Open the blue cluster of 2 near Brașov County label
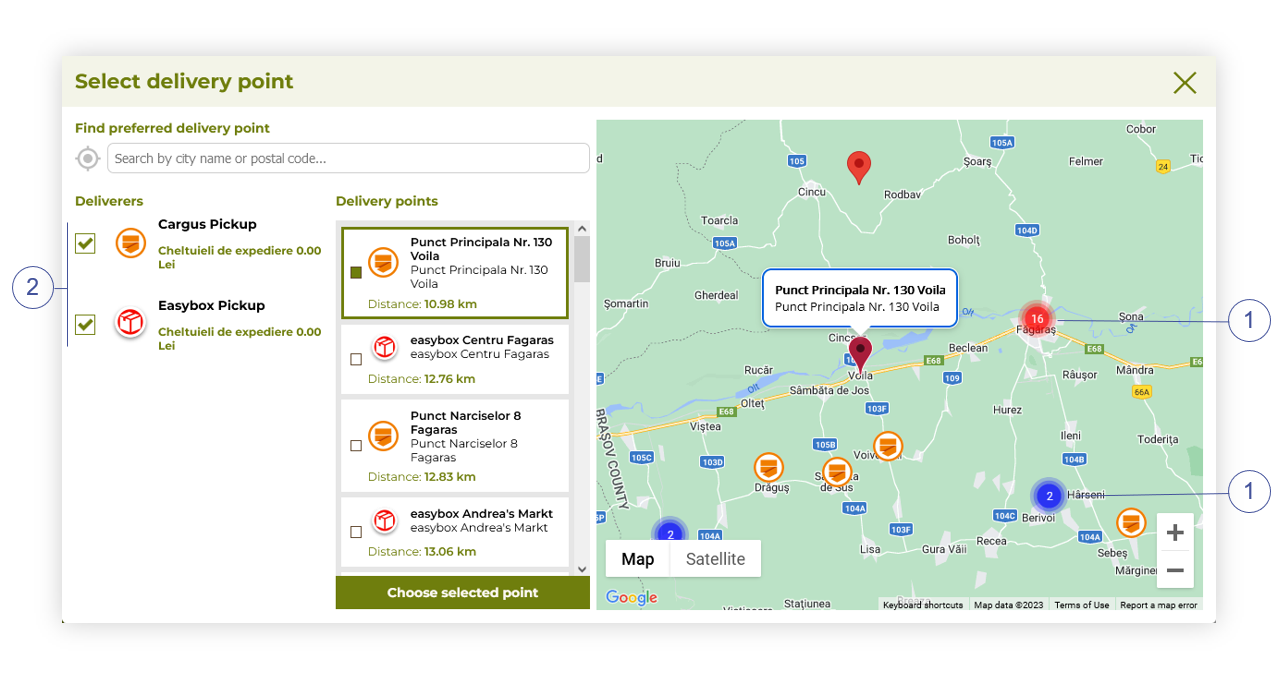 pyautogui.click(x=669, y=534)
